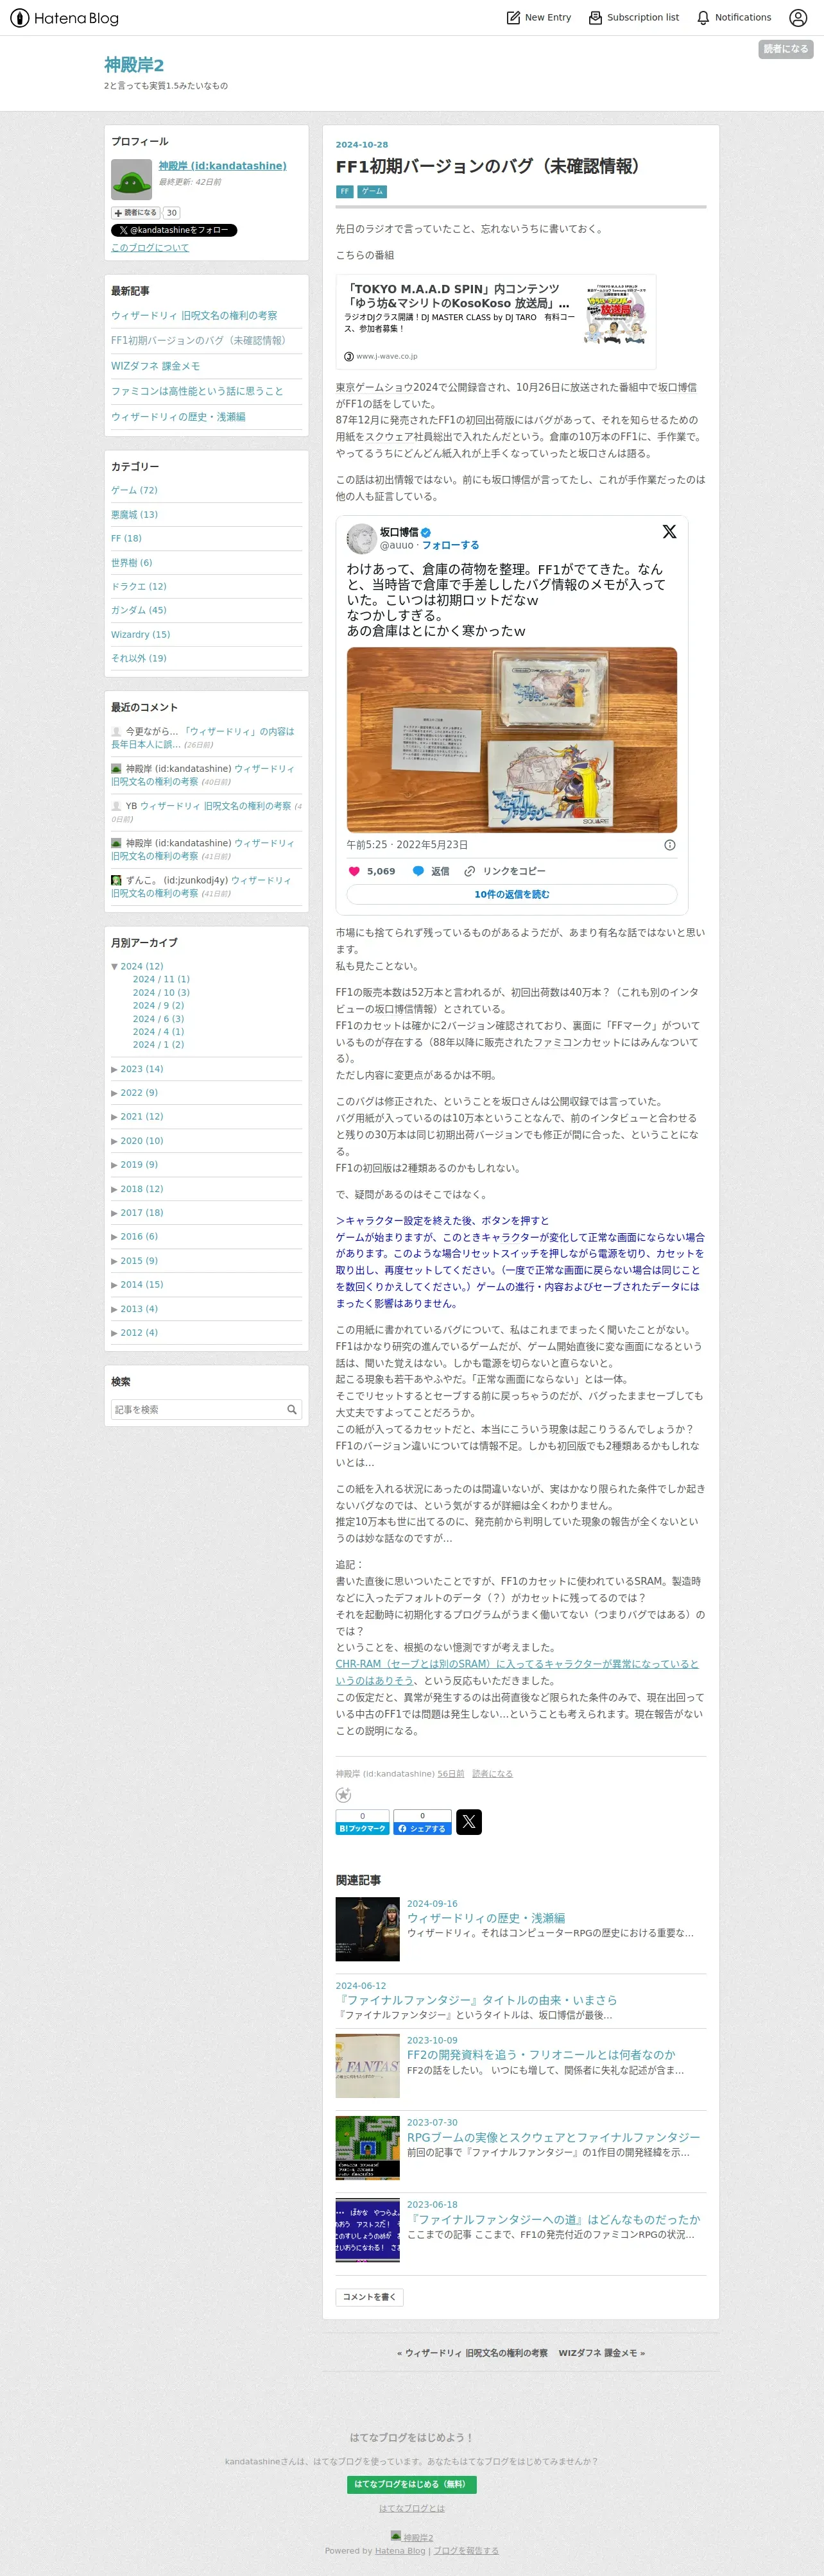Add a Hatena star to the post
Screen dimensions: 824x2576
click(343, 1795)
